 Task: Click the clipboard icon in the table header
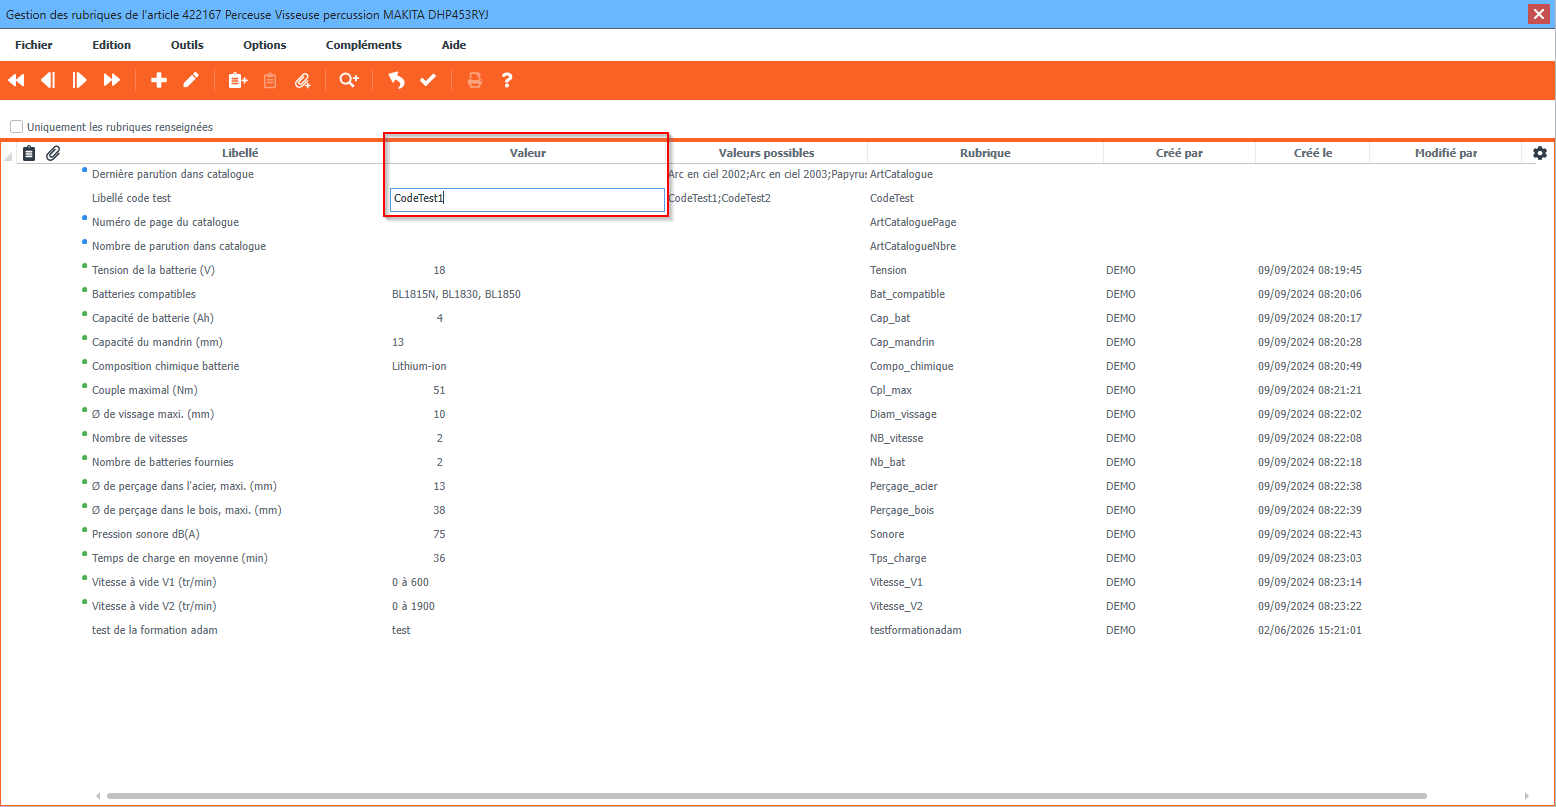pyautogui.click(x=29, y=153)
